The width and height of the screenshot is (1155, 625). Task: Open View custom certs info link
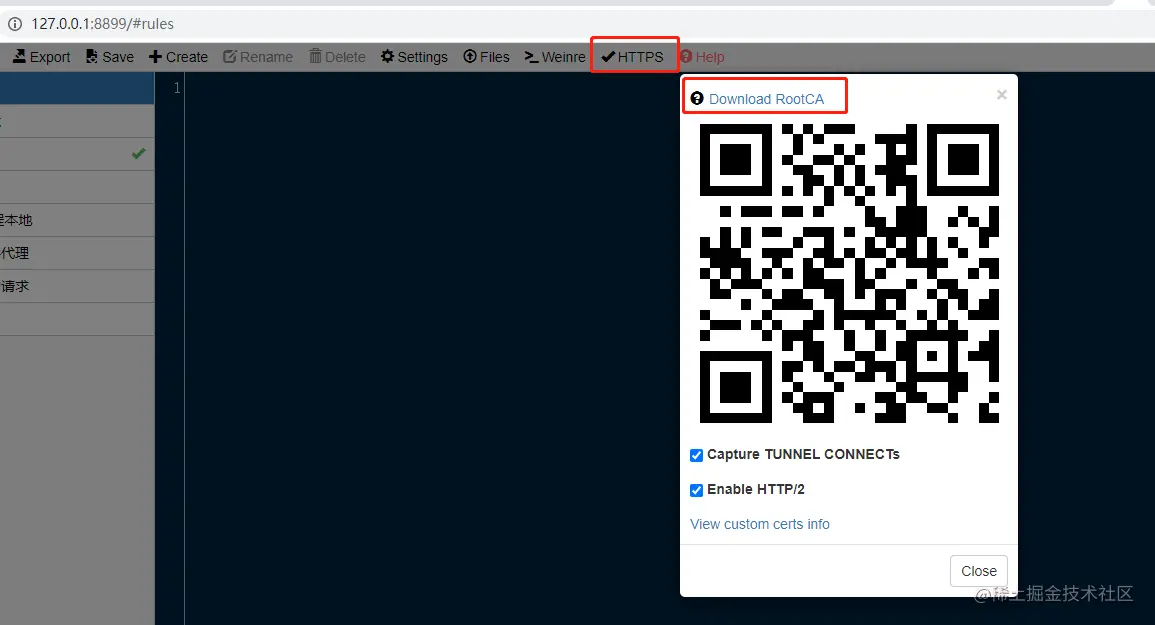(759, 524)
